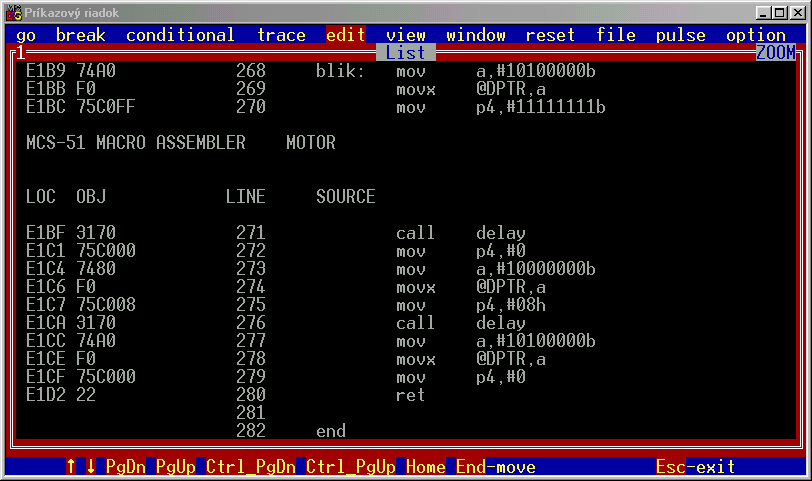The height and width of the screenshot is (481, 812).
Task: Click the Ctrl_PgUp hint in status bar
Action: tap(350, 467)
